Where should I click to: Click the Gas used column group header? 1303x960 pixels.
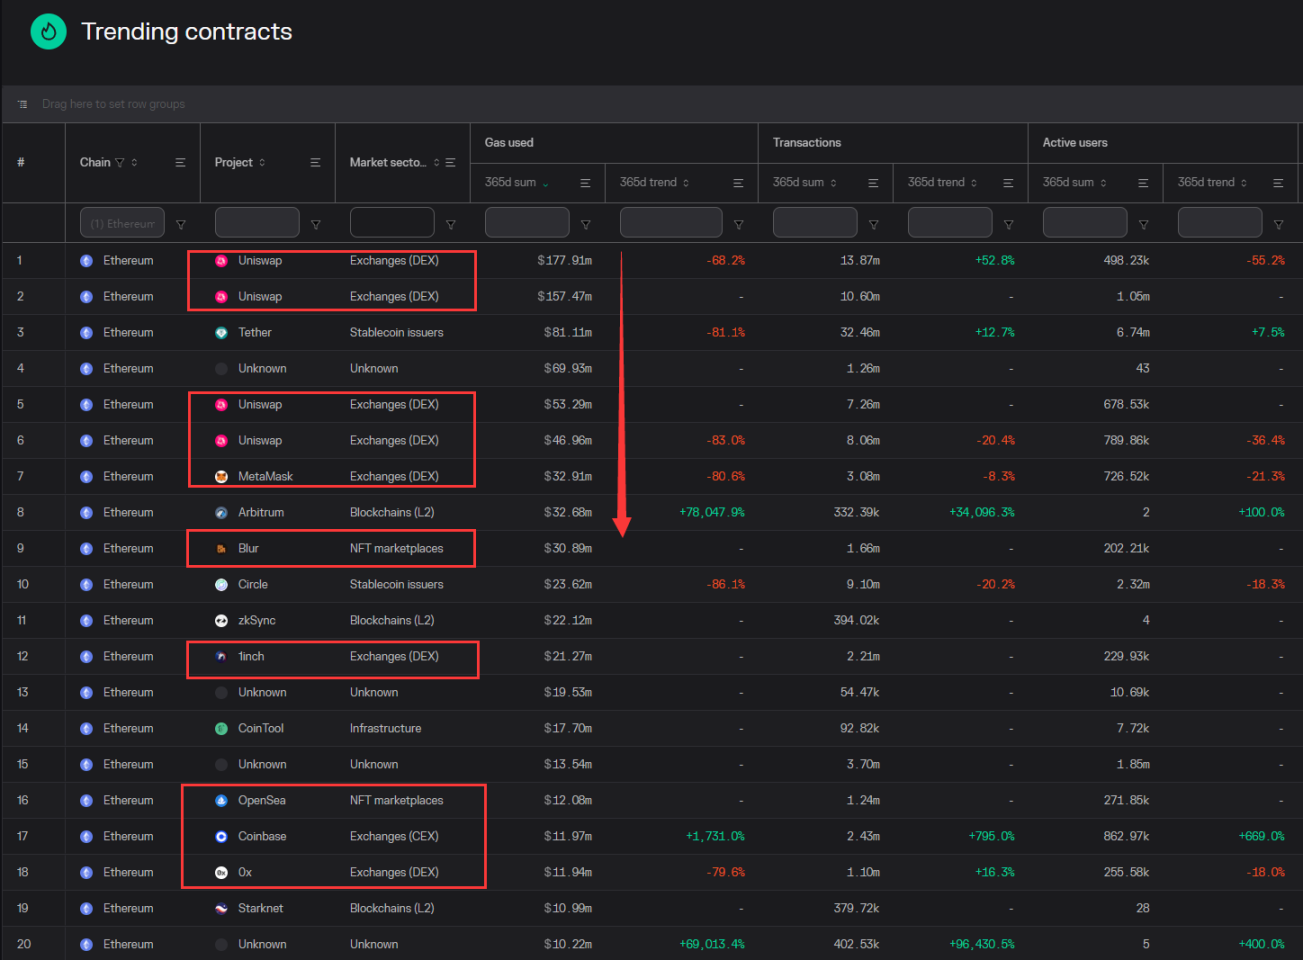coord(509,143)
